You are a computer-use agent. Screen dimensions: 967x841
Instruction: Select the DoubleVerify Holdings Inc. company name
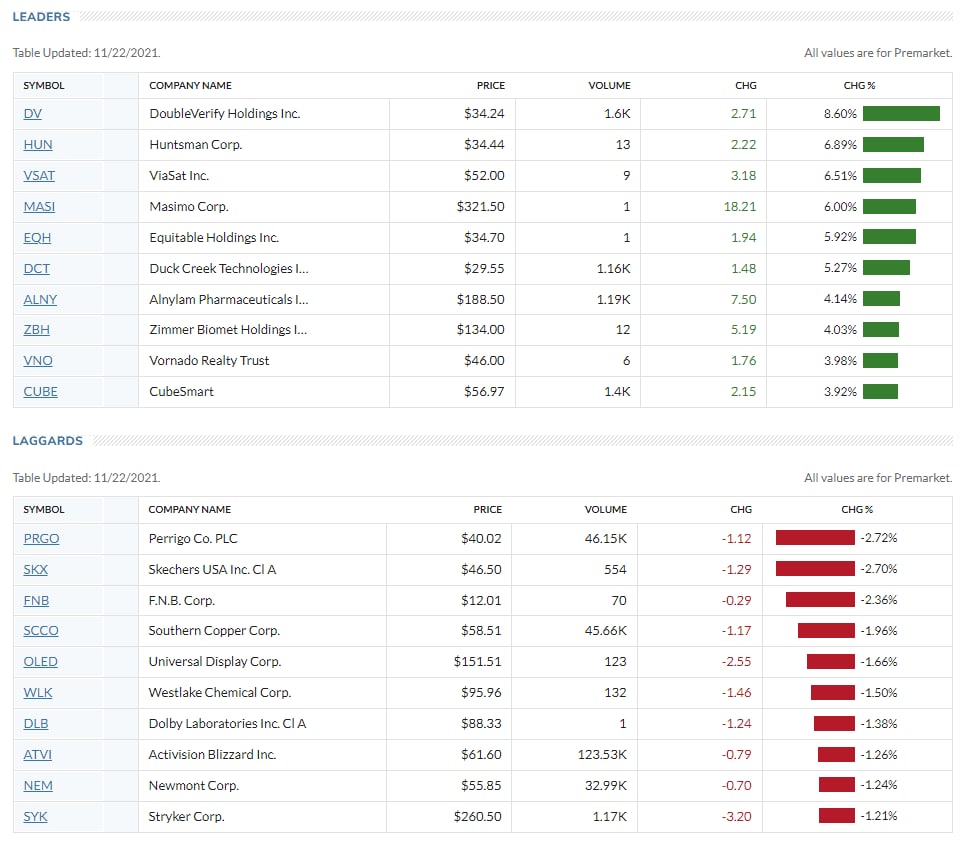[x=224, y=113]
